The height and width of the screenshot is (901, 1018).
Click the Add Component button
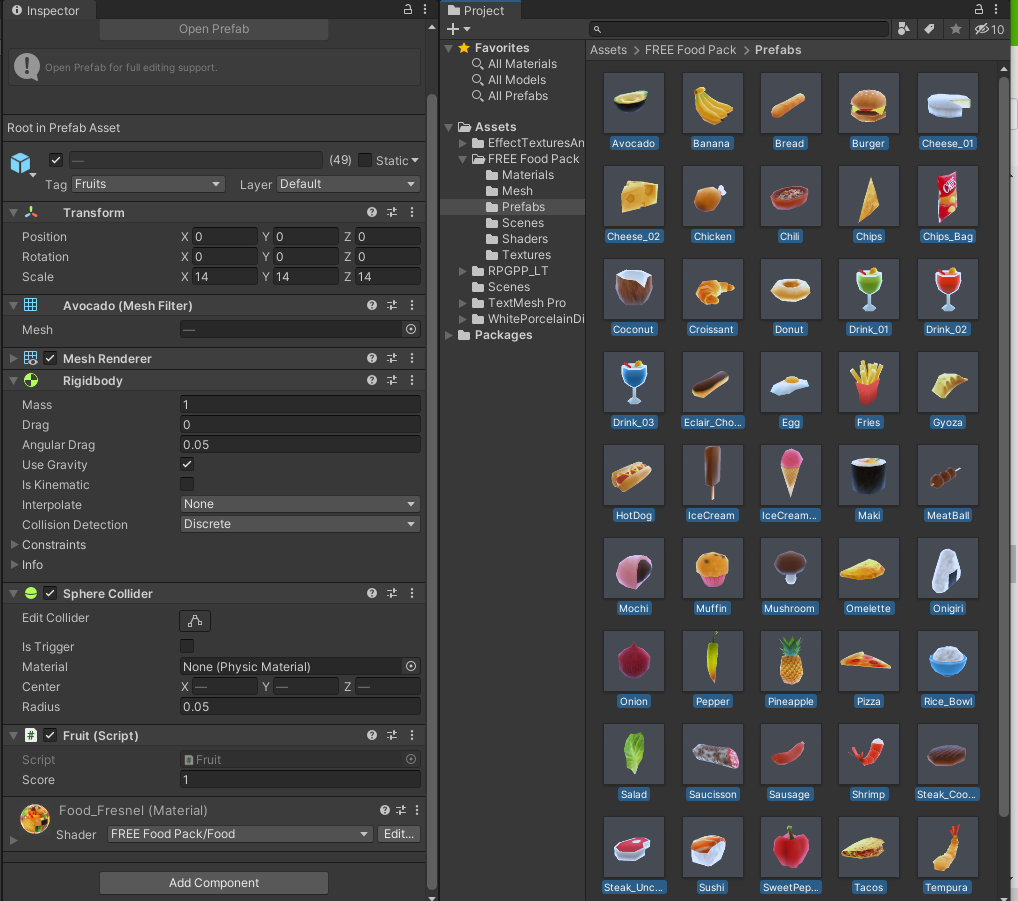(214, 883)
